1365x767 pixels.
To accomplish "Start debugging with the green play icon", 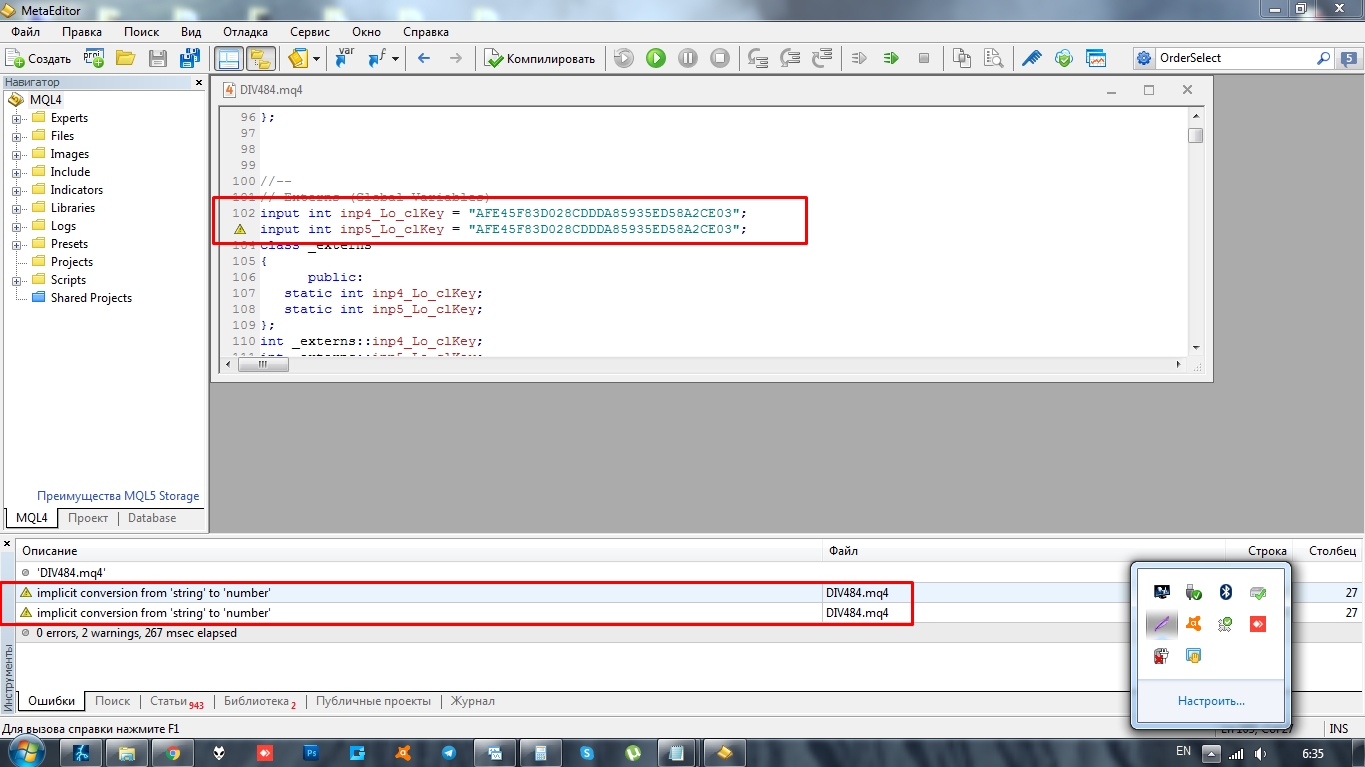I will 656,58.
